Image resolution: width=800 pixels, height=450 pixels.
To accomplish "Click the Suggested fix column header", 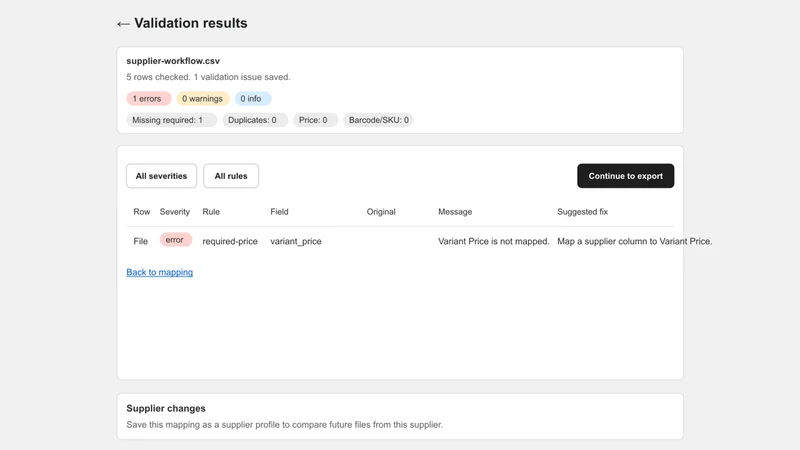I will click(x=582, y=212).
